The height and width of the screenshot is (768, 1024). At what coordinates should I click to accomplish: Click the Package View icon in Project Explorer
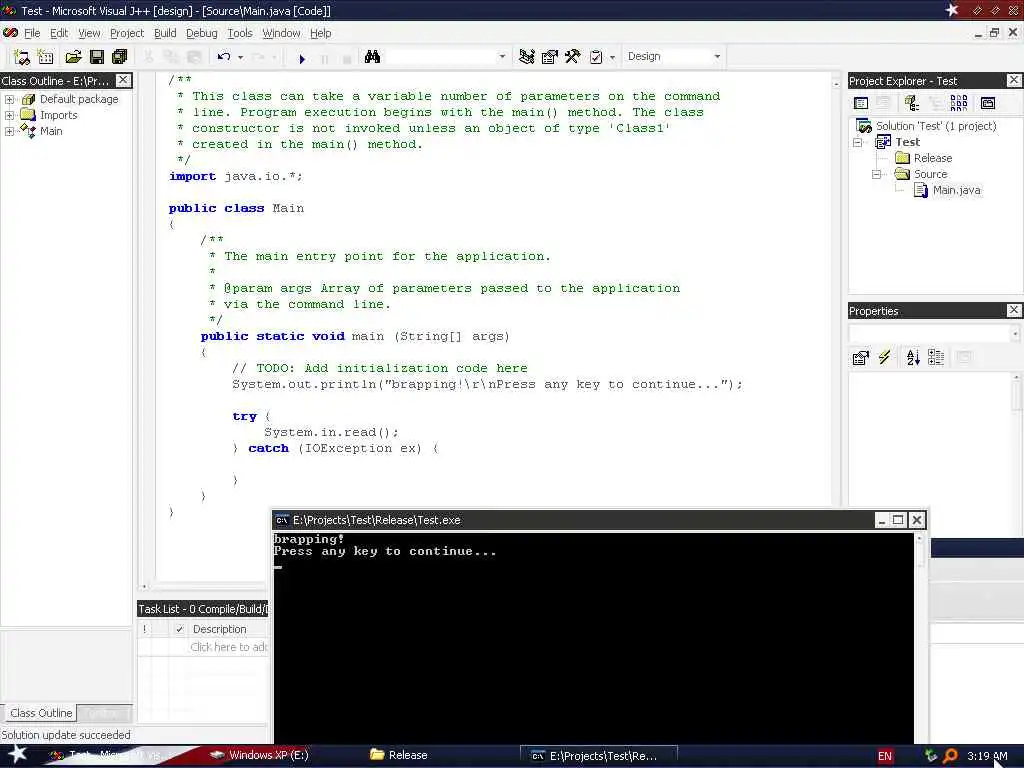tap(912, 103)
